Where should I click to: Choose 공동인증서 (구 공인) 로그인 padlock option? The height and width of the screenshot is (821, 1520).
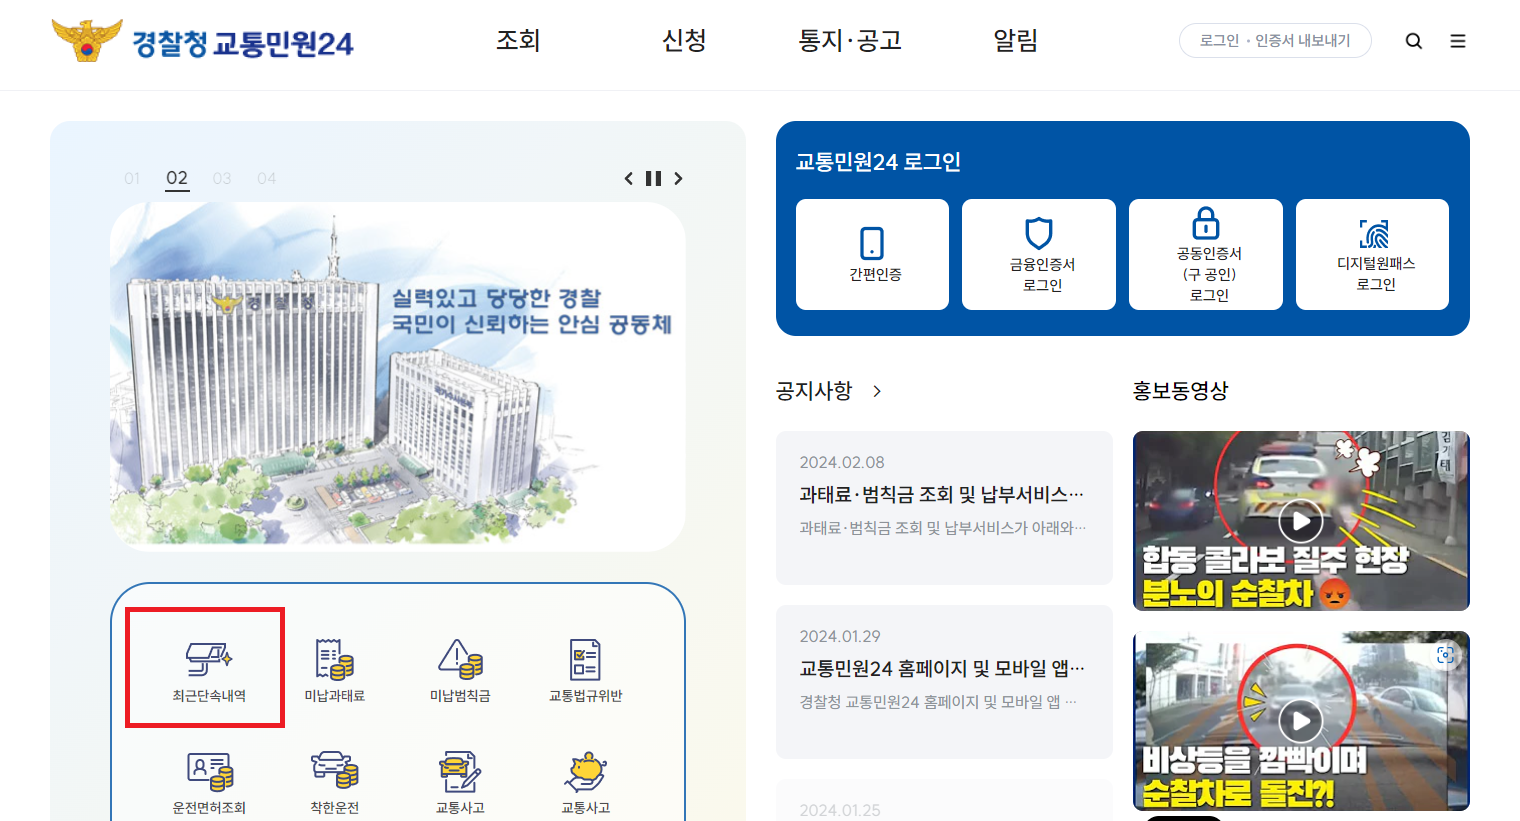(1206, 254)
